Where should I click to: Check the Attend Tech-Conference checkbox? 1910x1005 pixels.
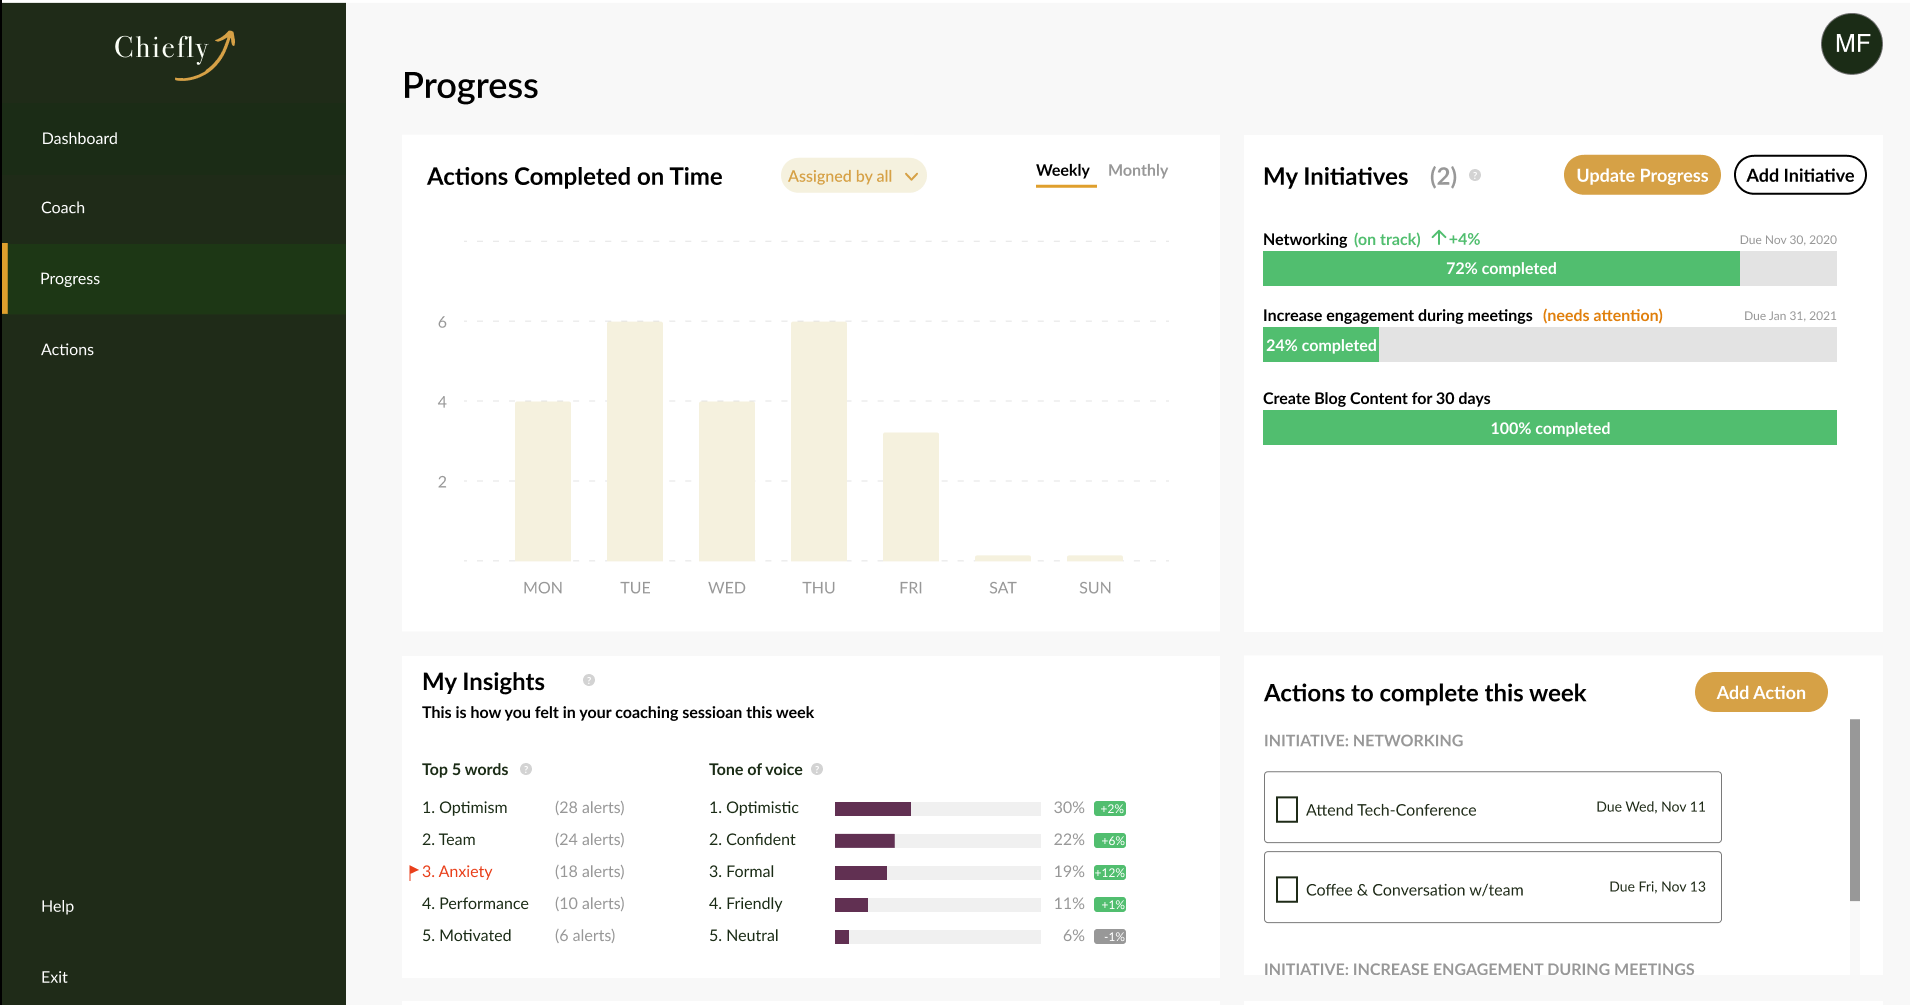click(1287, 809)
